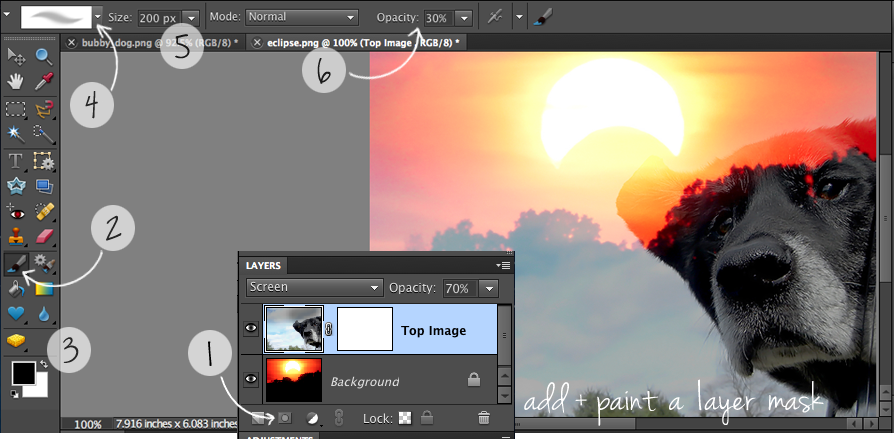Select the Eyedropper tool

click(x=44, y=82)
